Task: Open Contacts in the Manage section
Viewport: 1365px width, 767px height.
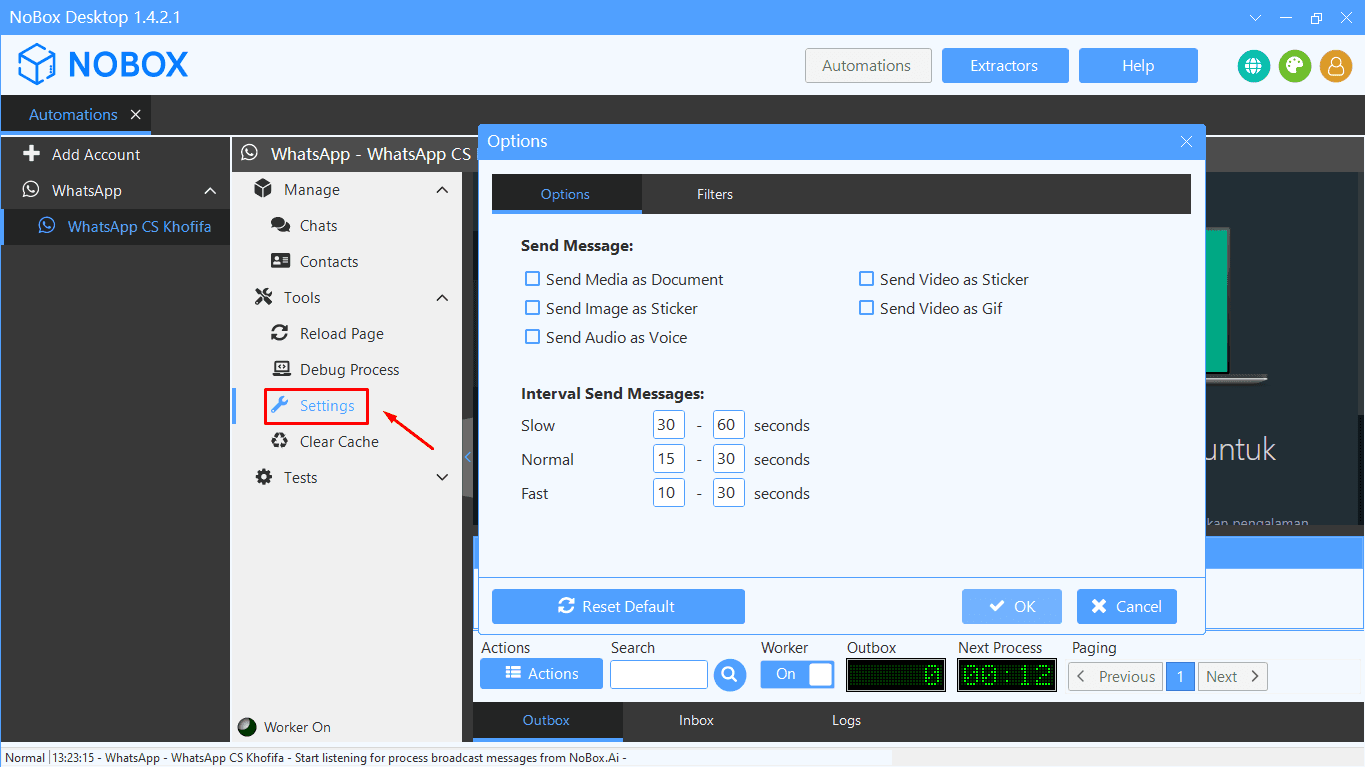Action: (328, 262)
